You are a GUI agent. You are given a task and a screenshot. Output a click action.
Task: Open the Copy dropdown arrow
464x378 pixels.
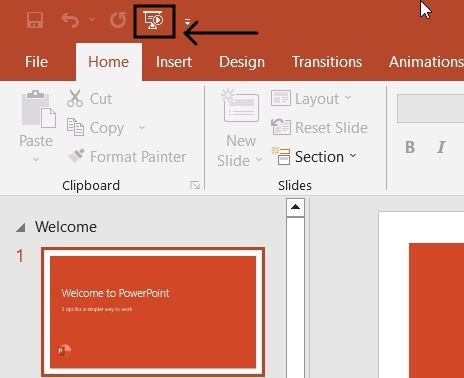pyautogui.click(x=142, y=127)
